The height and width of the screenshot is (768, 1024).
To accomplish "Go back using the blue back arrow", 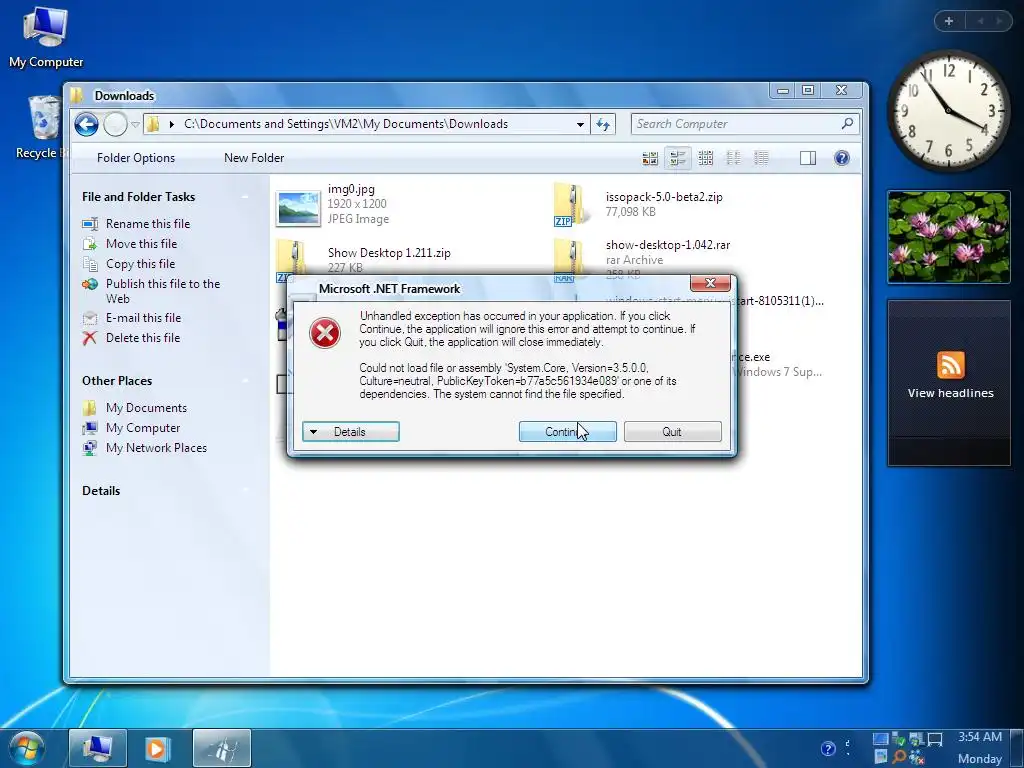I will [x=86, y=124].
